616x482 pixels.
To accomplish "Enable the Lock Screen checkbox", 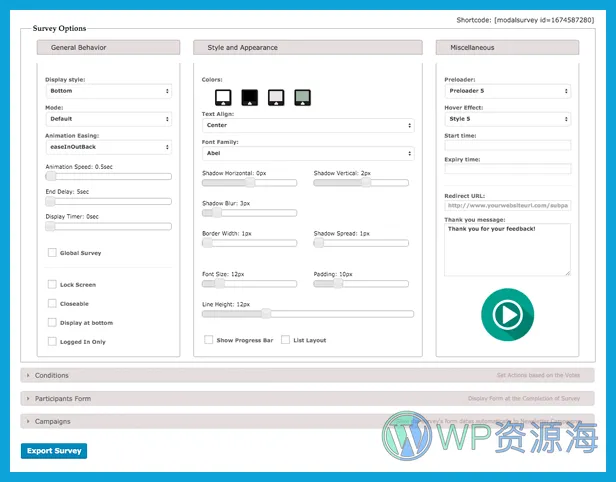I will [x=52, y=284].
